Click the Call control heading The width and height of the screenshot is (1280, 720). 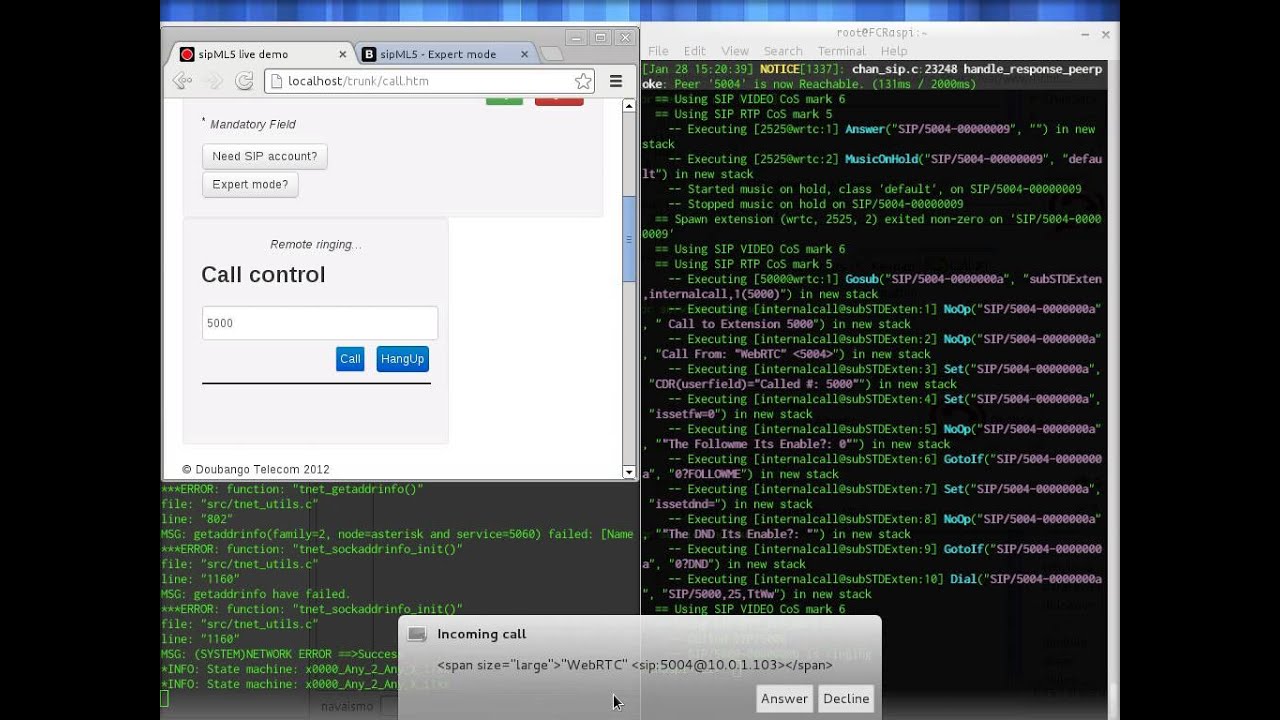point(263,275)
